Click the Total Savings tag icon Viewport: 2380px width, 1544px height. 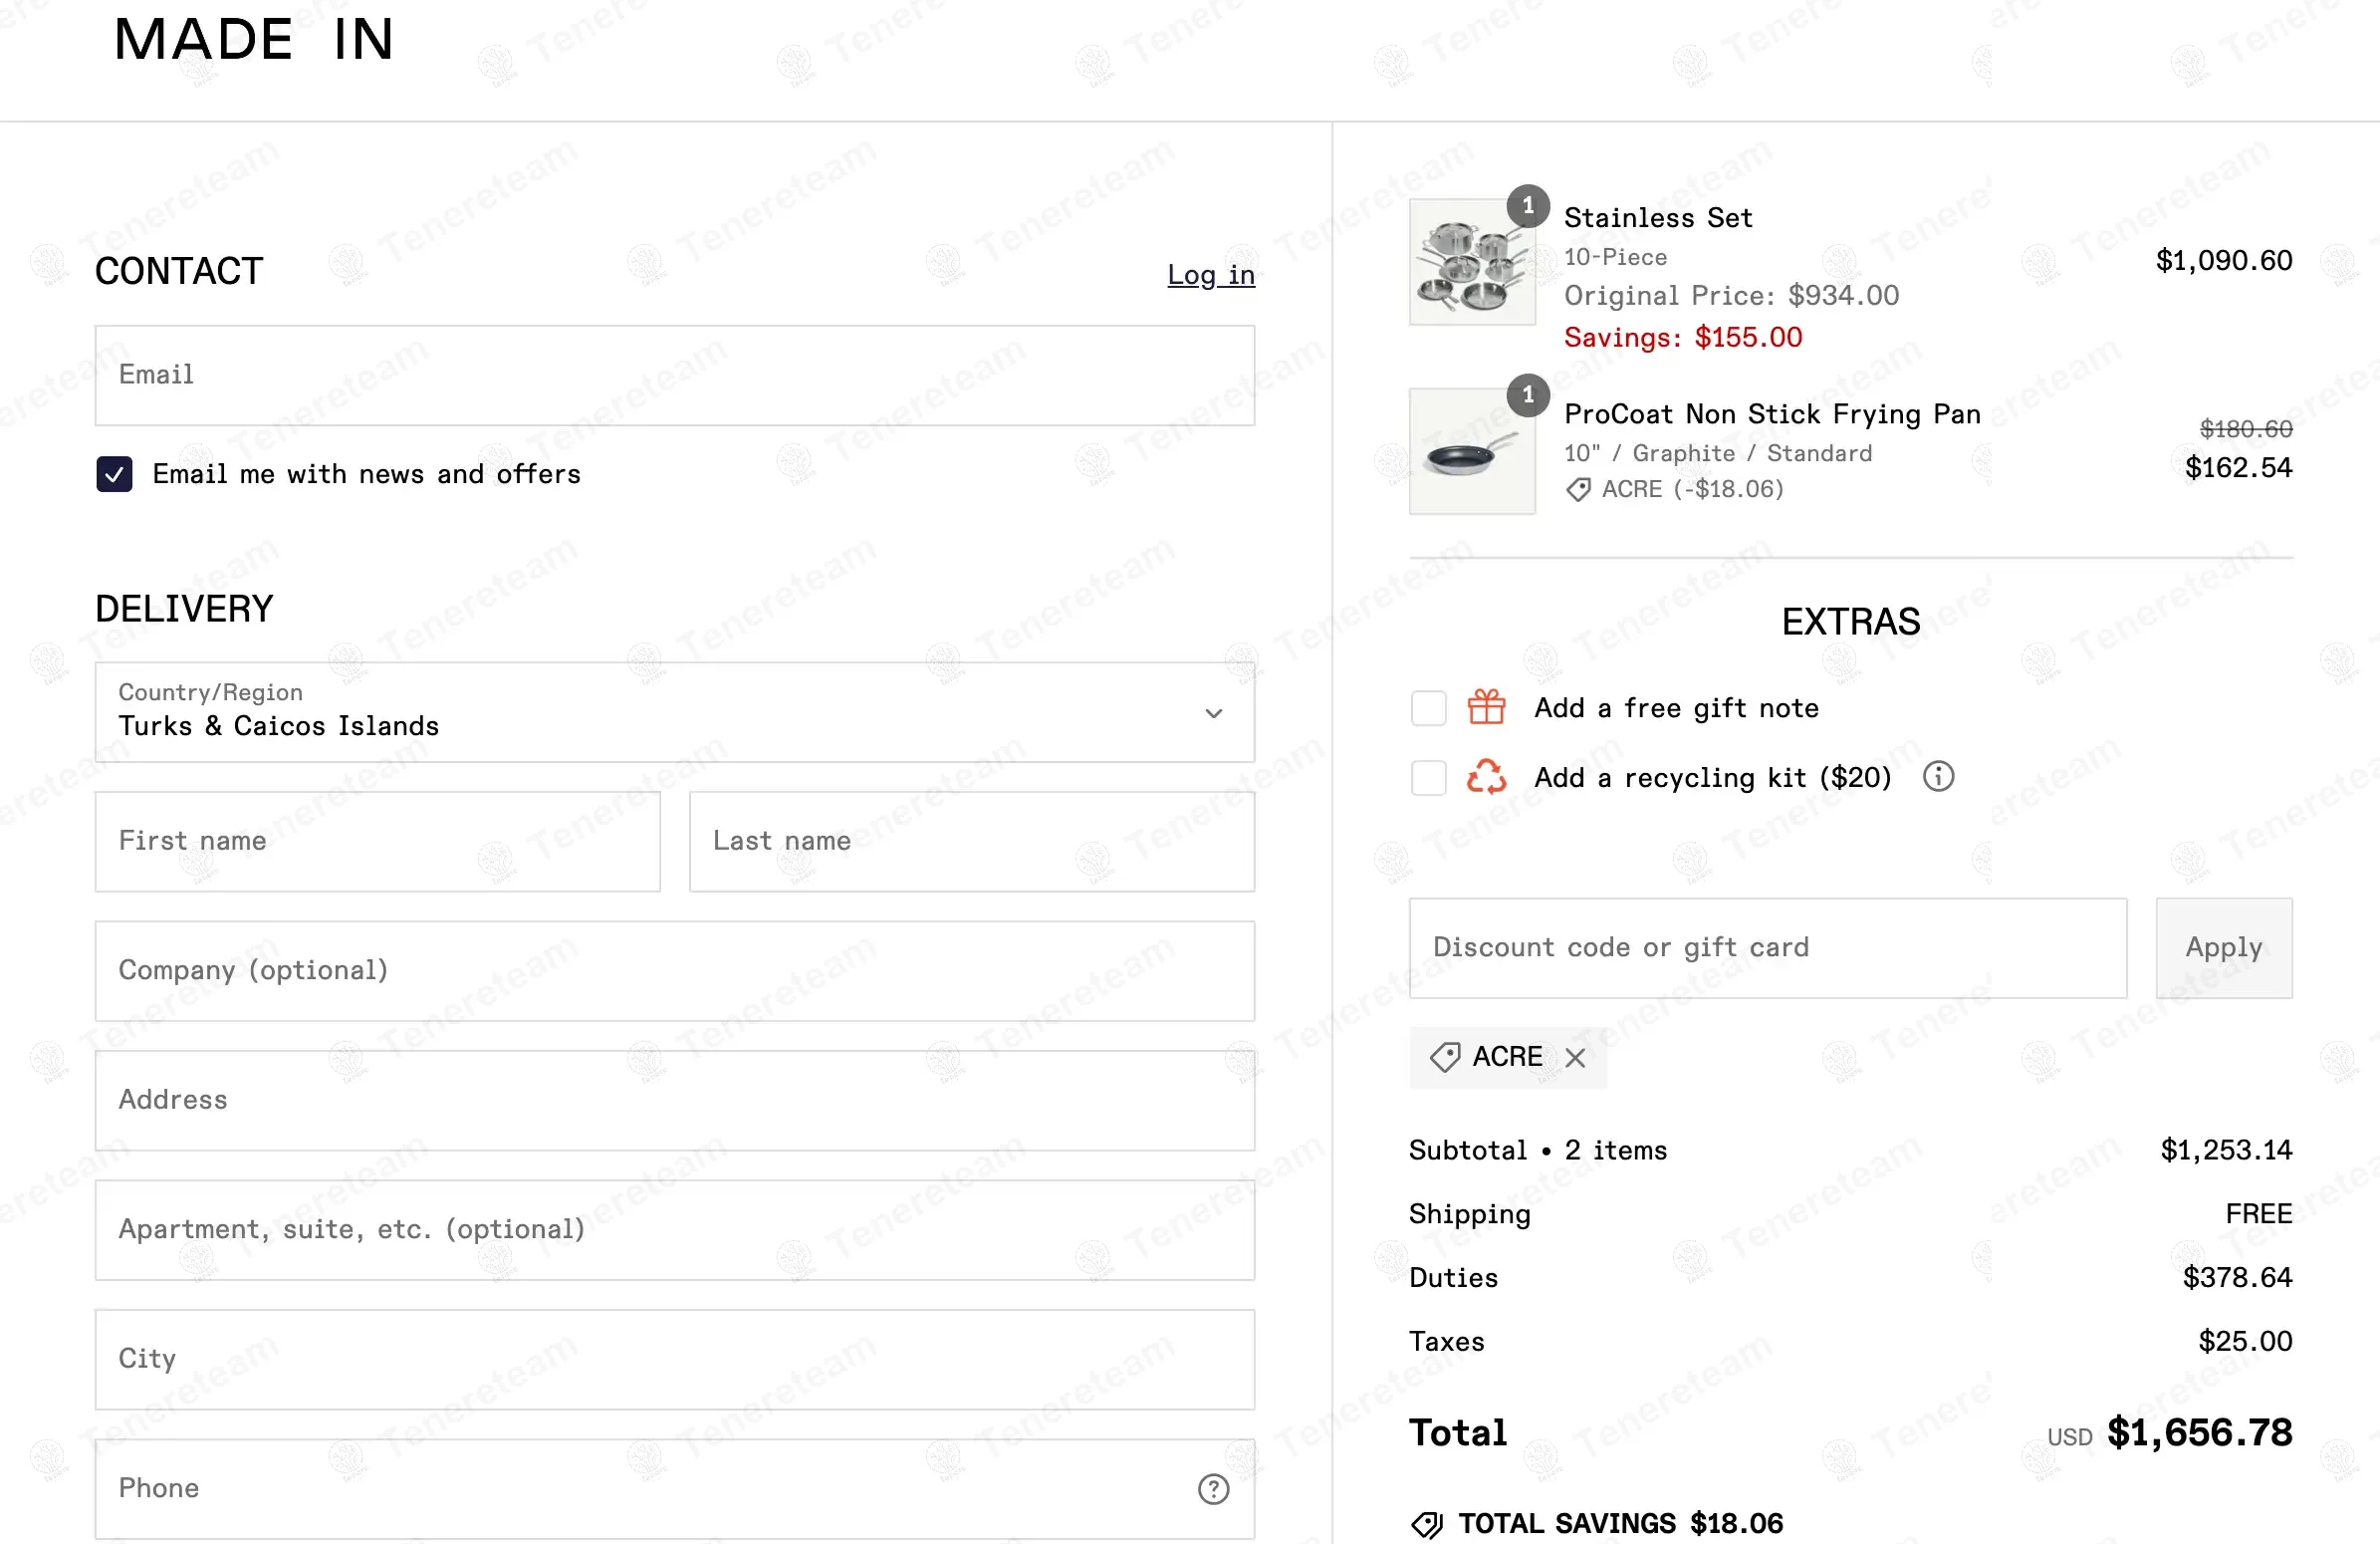coord(1426,1524)
